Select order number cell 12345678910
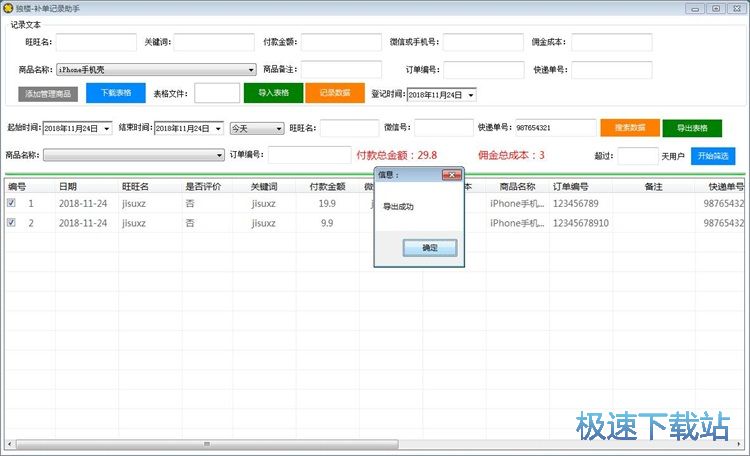The height and width of the screenshot is (456, 750). click(581, 223)
